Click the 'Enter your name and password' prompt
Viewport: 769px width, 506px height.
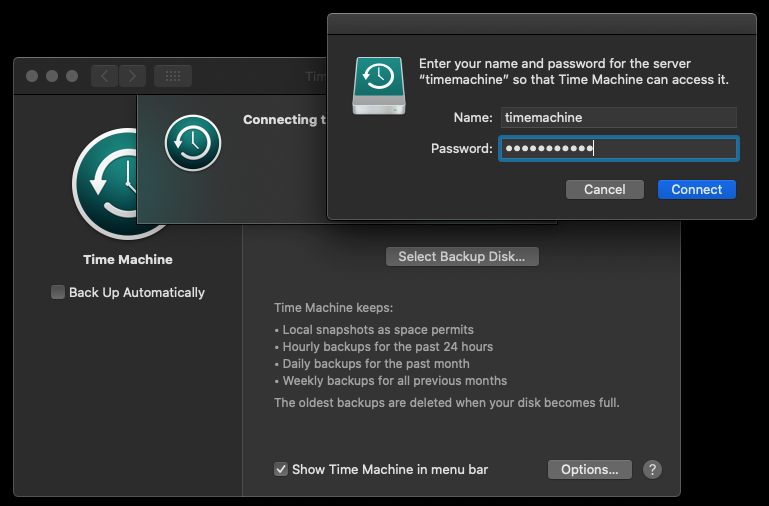[573, 72]
